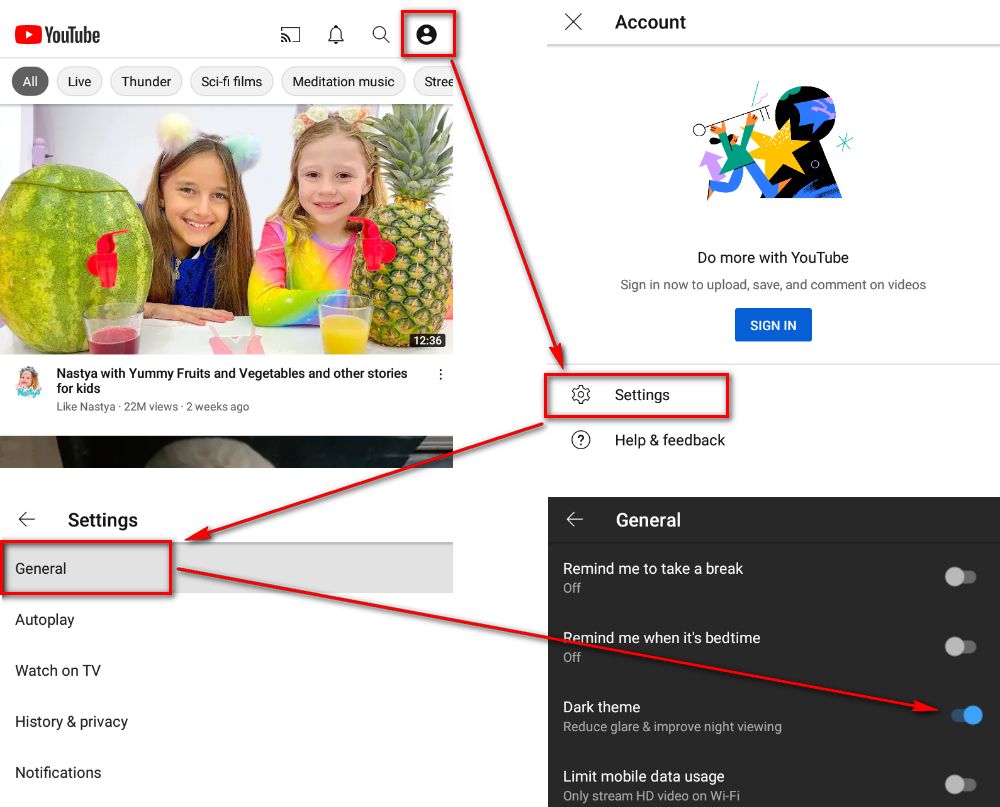Open the General settings row
The image size is (1000, 807).
tap(226, 568)
